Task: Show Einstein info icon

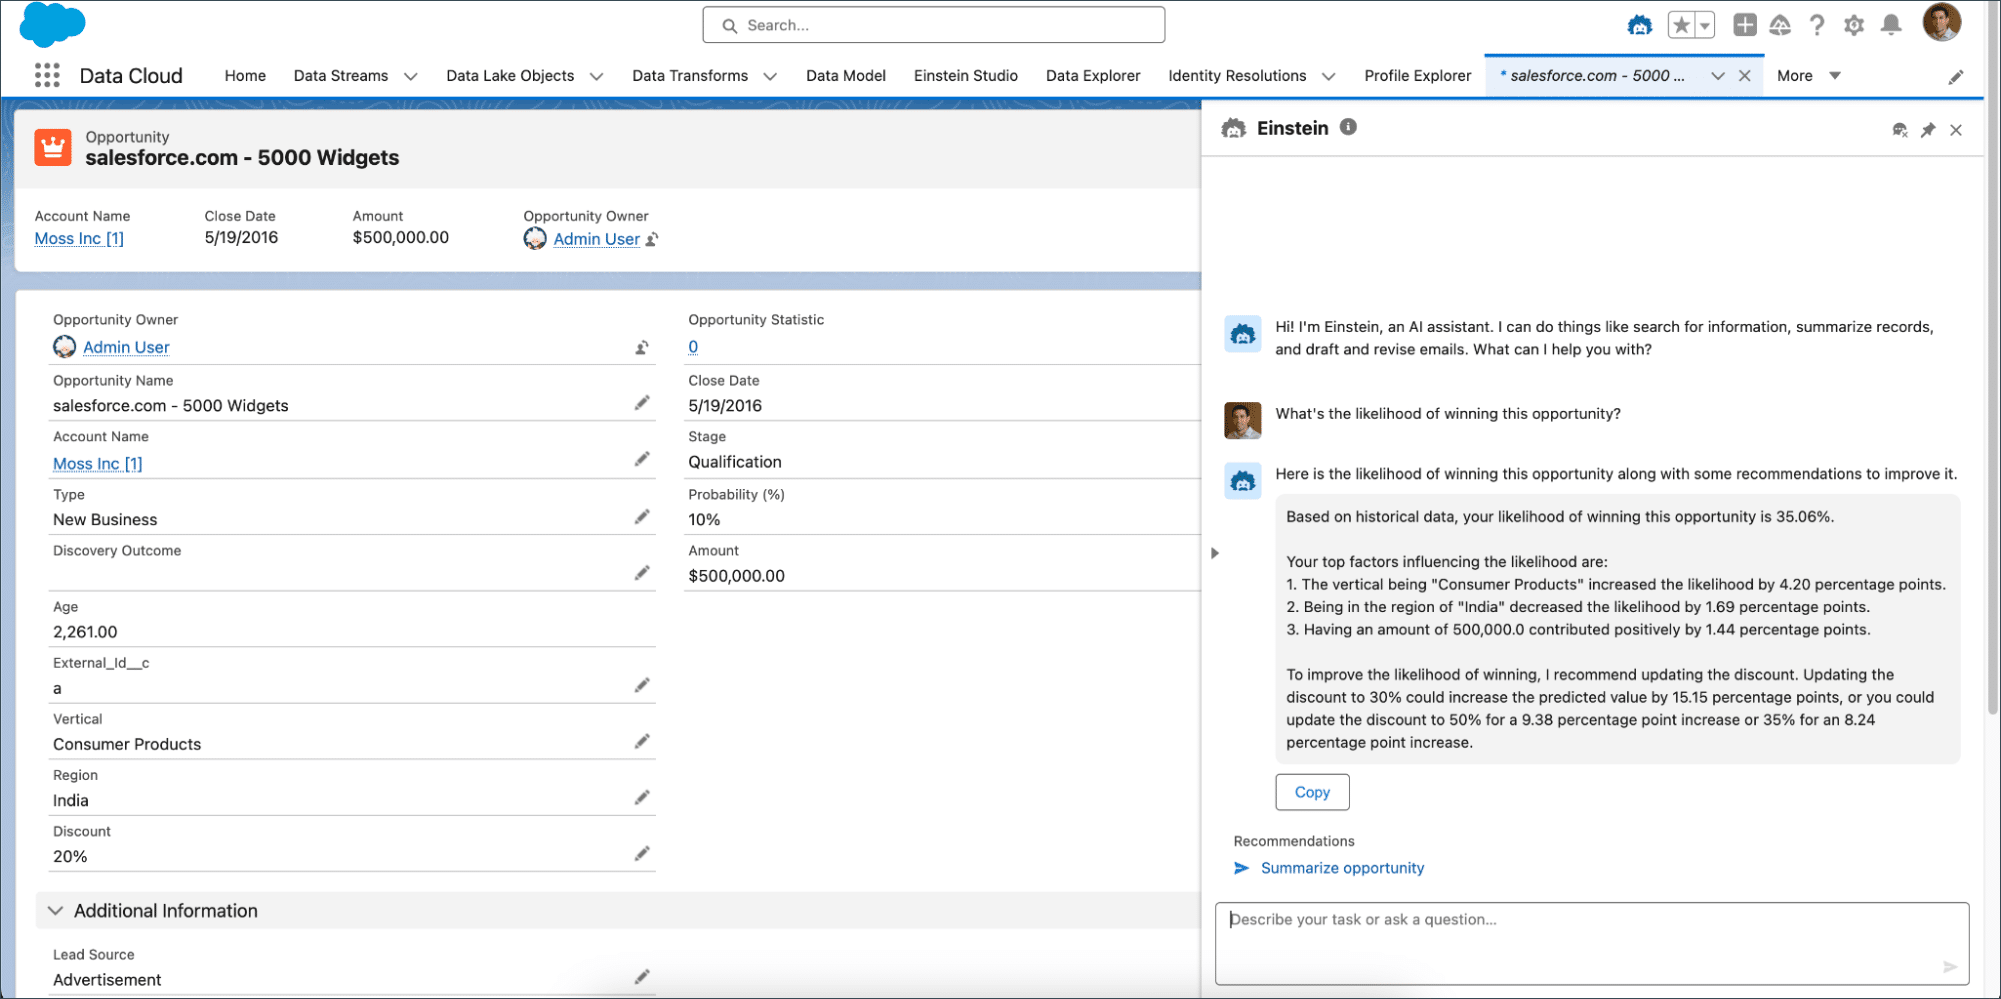Action: (x=1348, y=127)
